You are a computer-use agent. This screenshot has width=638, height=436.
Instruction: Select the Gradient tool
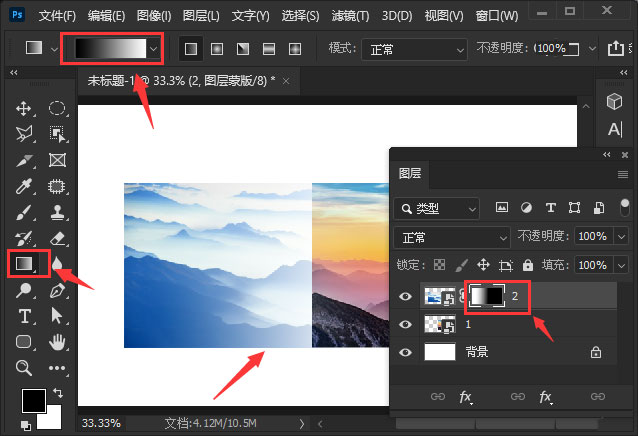(24, 264)
